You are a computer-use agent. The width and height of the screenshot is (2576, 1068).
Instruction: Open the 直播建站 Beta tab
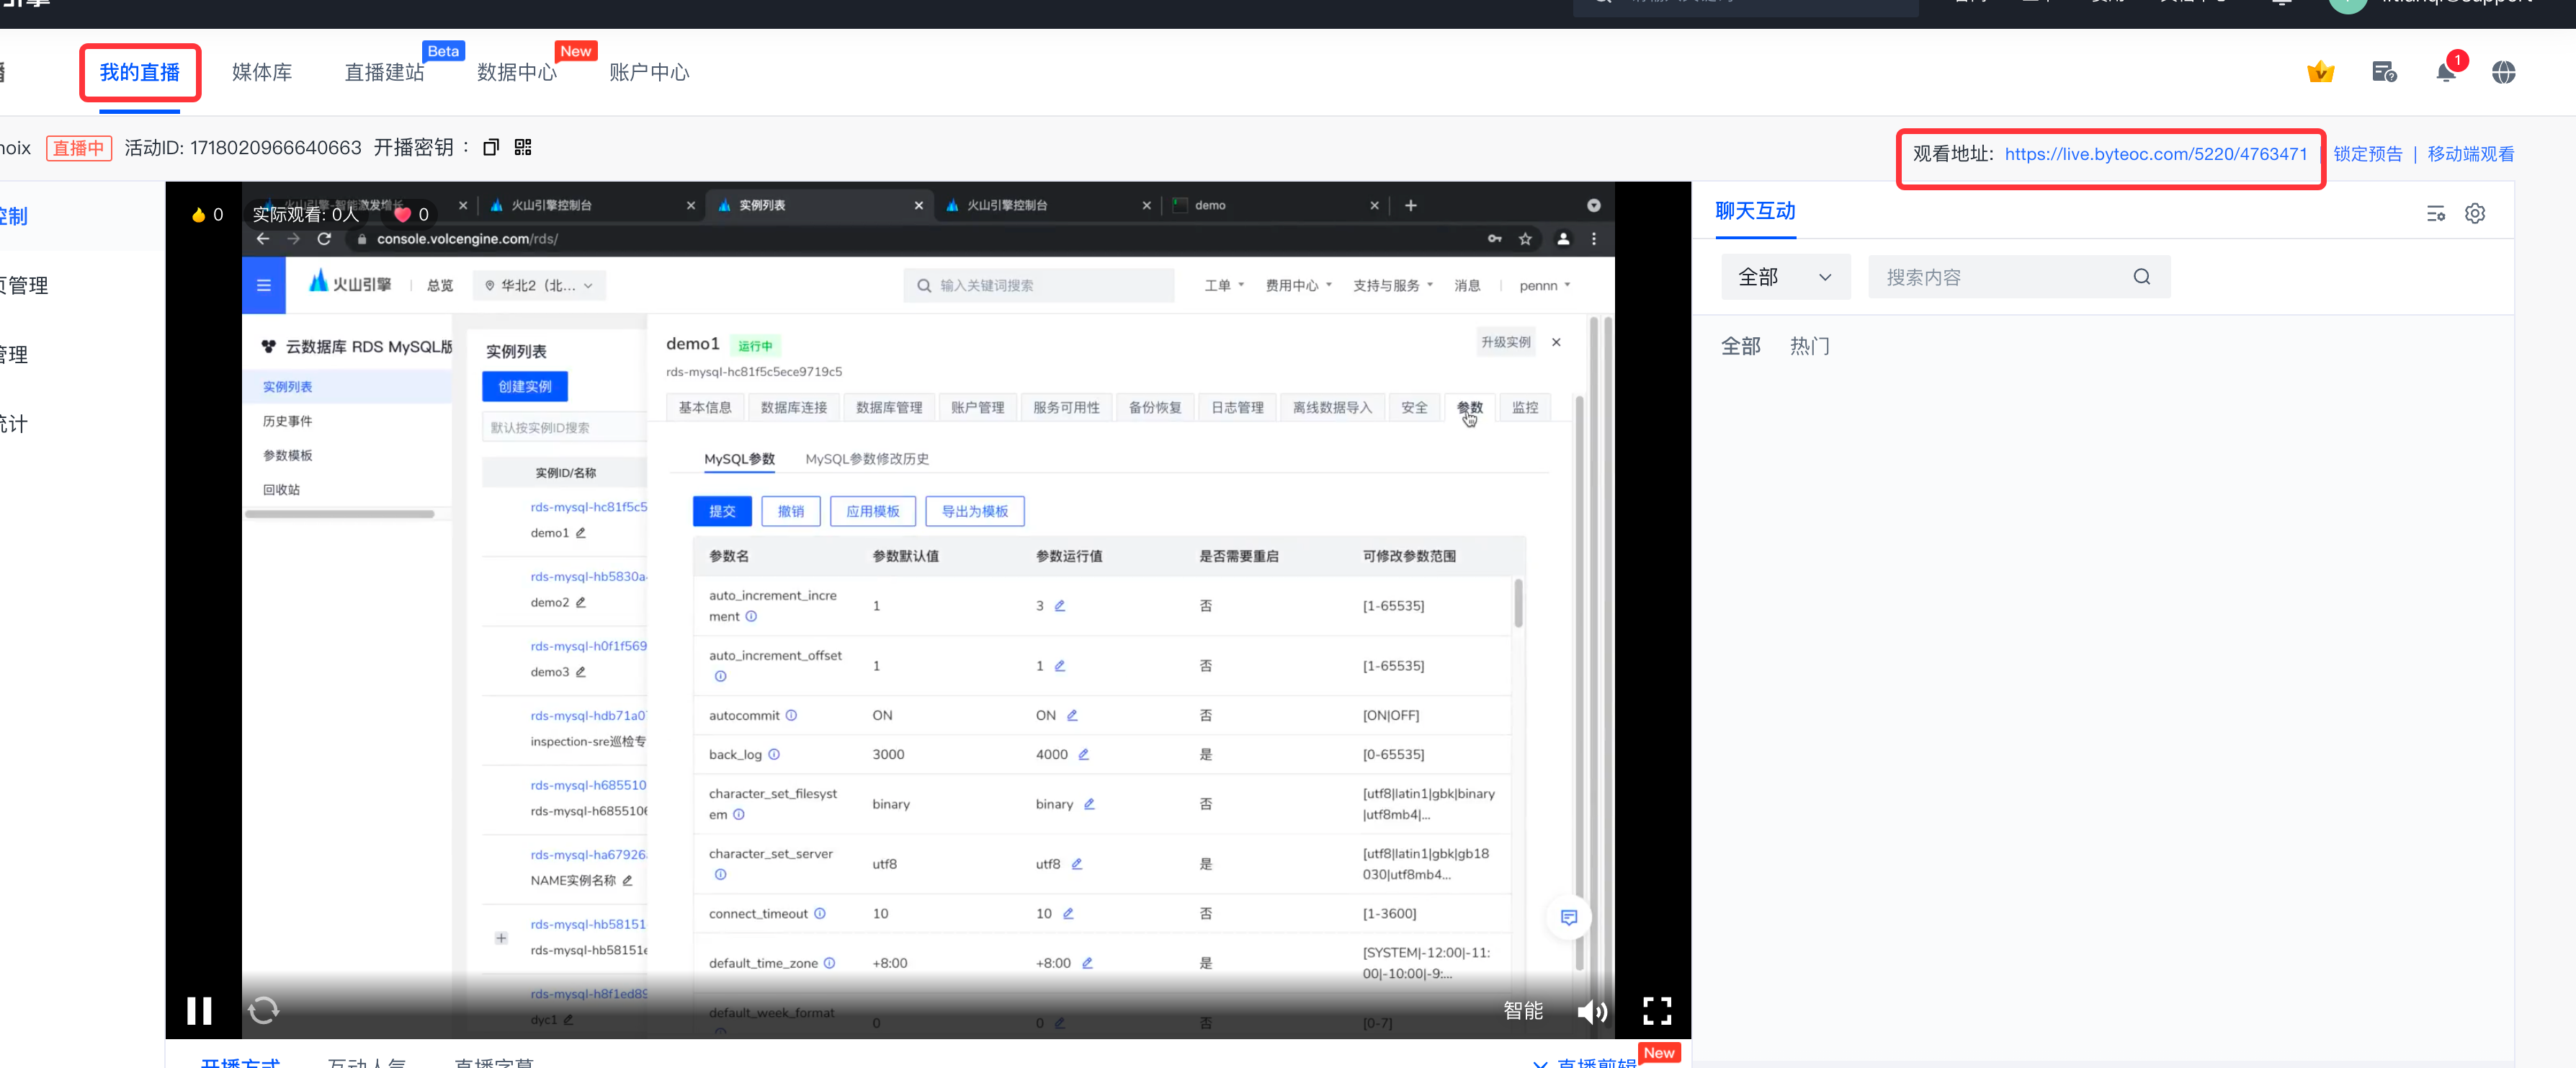(385, 72)
